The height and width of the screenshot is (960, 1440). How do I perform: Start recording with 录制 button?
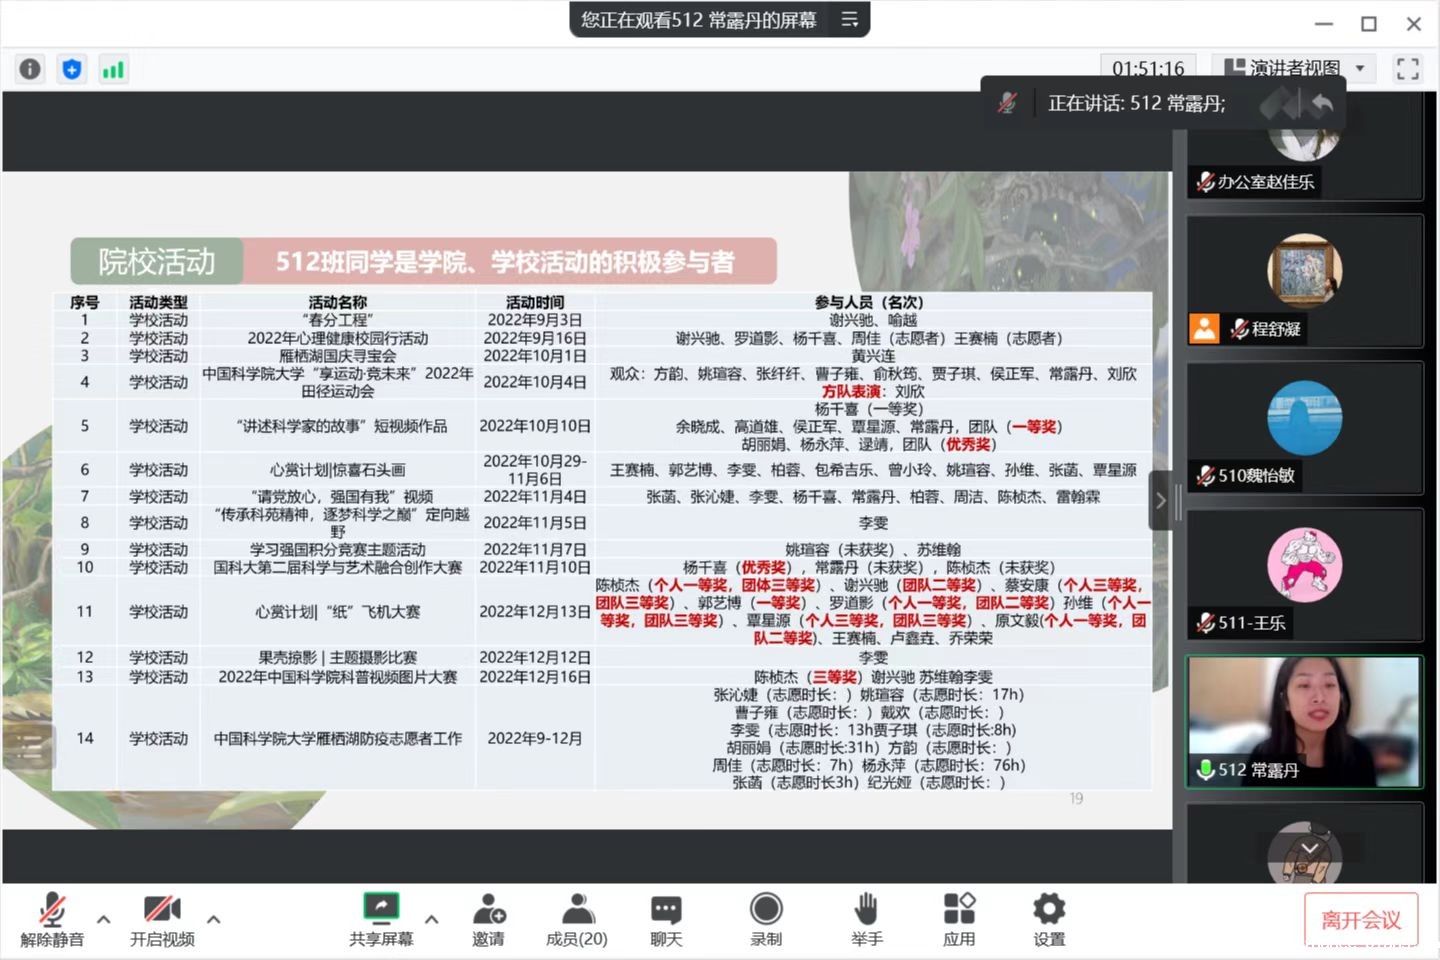(766, 919)
